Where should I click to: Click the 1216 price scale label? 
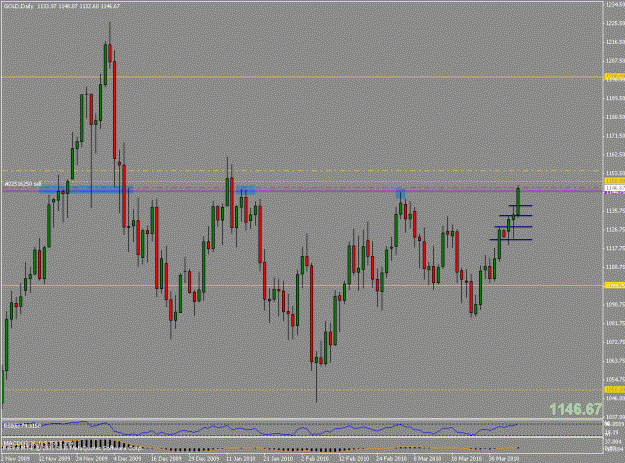614,42
